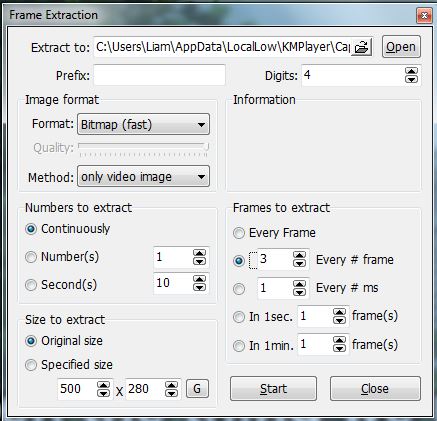Increase the In 1sec. frame(s) spinner
This screenshot has width=437, height=421.
[x=339, y=312]
